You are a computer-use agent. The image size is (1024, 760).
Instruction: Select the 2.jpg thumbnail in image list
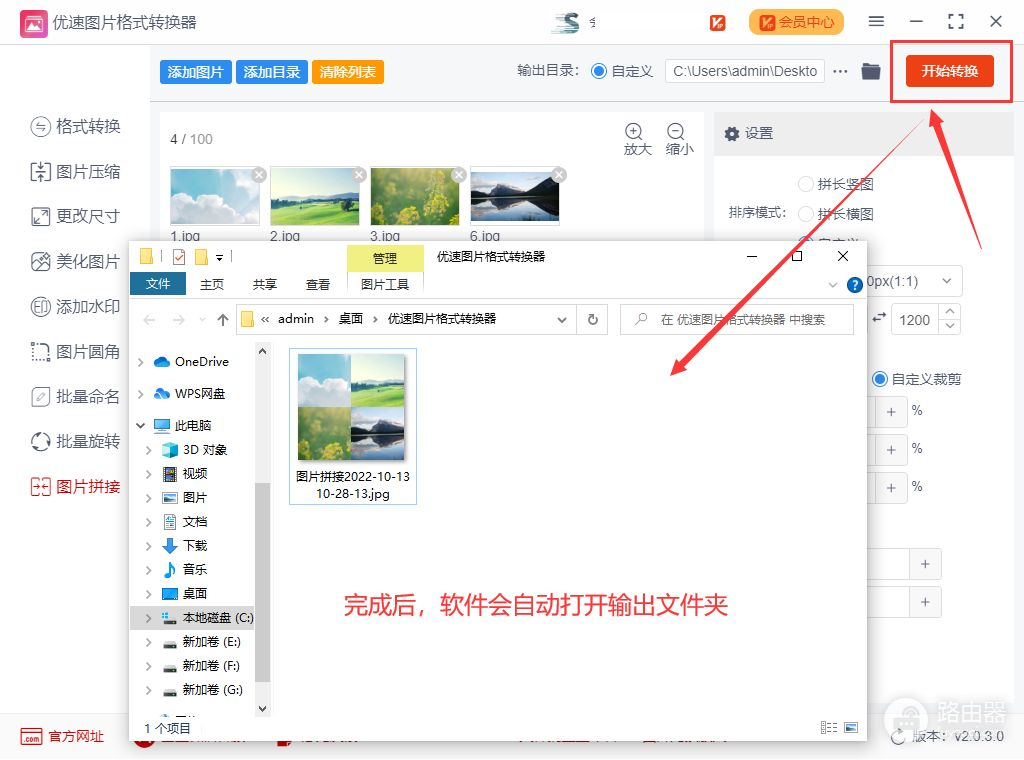tap(315, 197)
